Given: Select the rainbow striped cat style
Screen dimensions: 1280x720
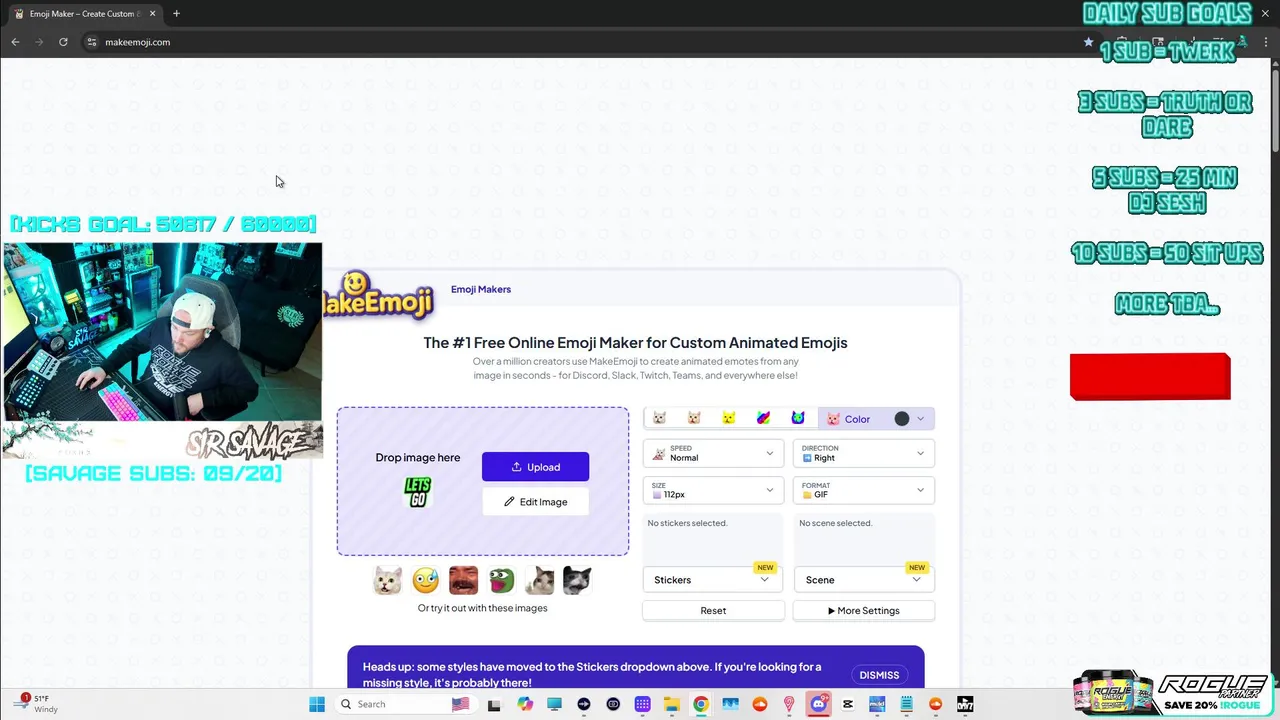Looking at the screenshot, I should click(764, 419).
